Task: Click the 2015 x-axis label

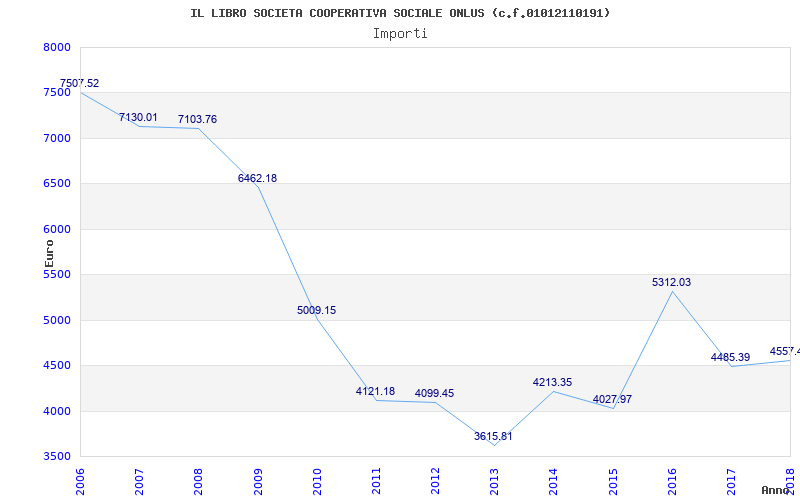Action: point(613,482)
